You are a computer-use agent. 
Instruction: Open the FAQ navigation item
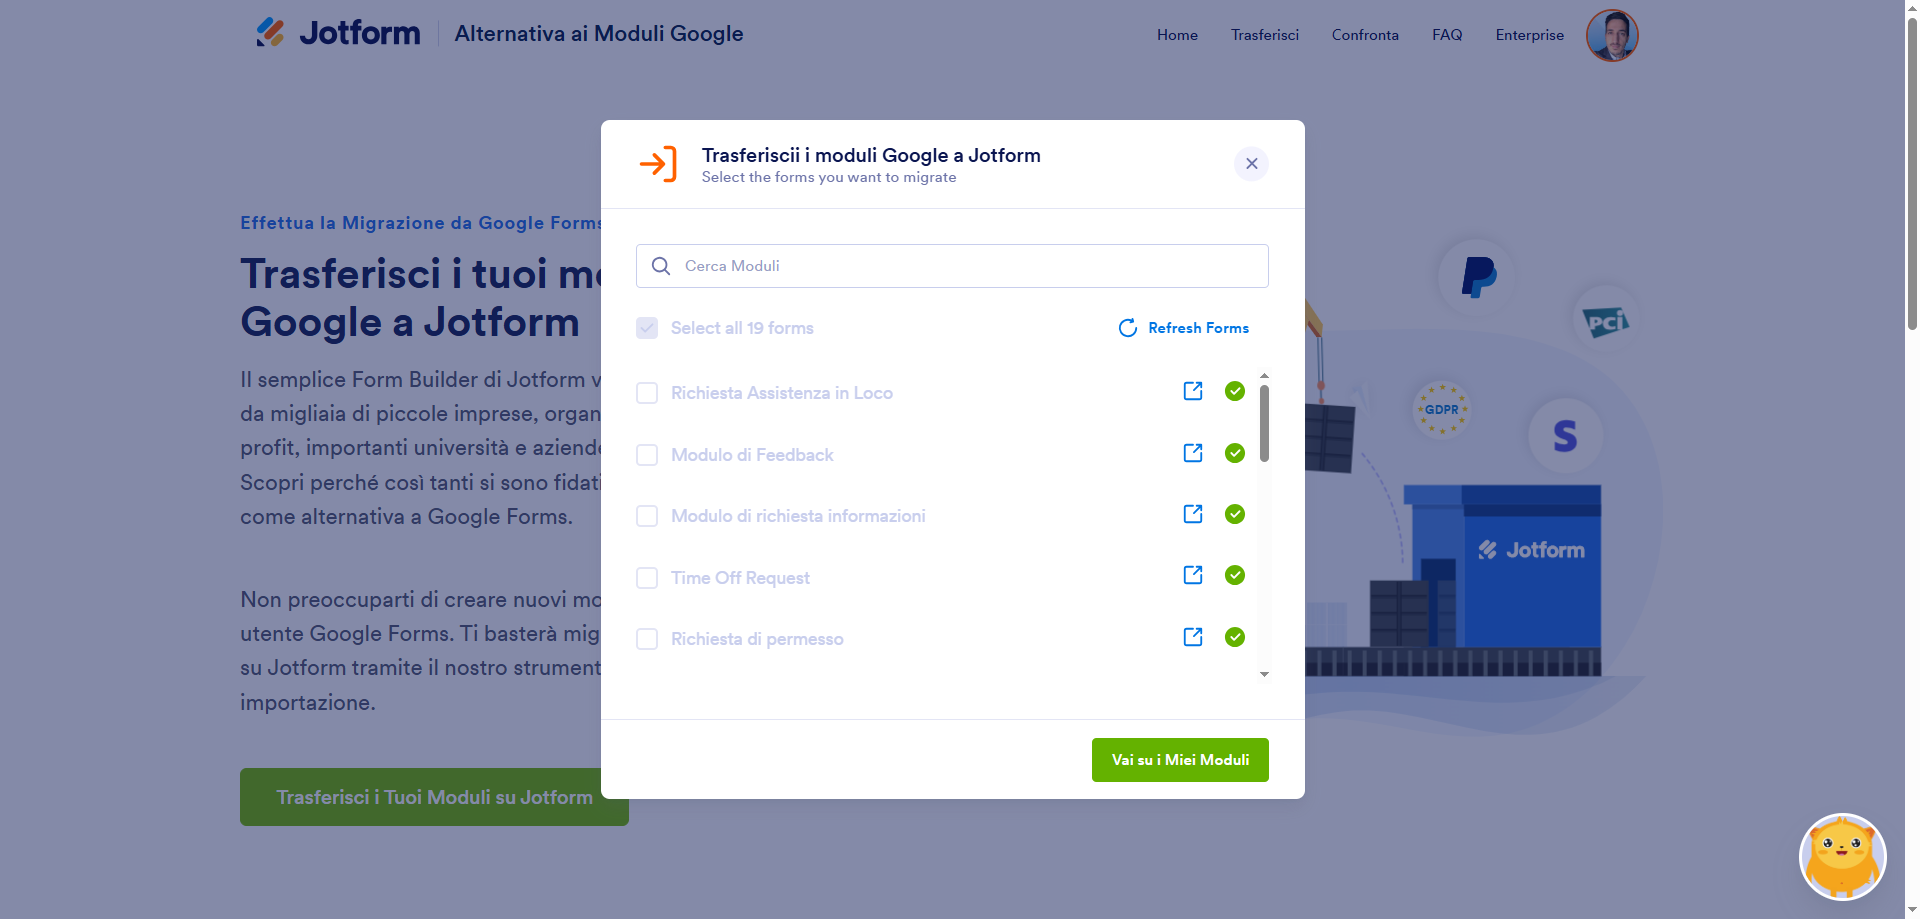1447,35
